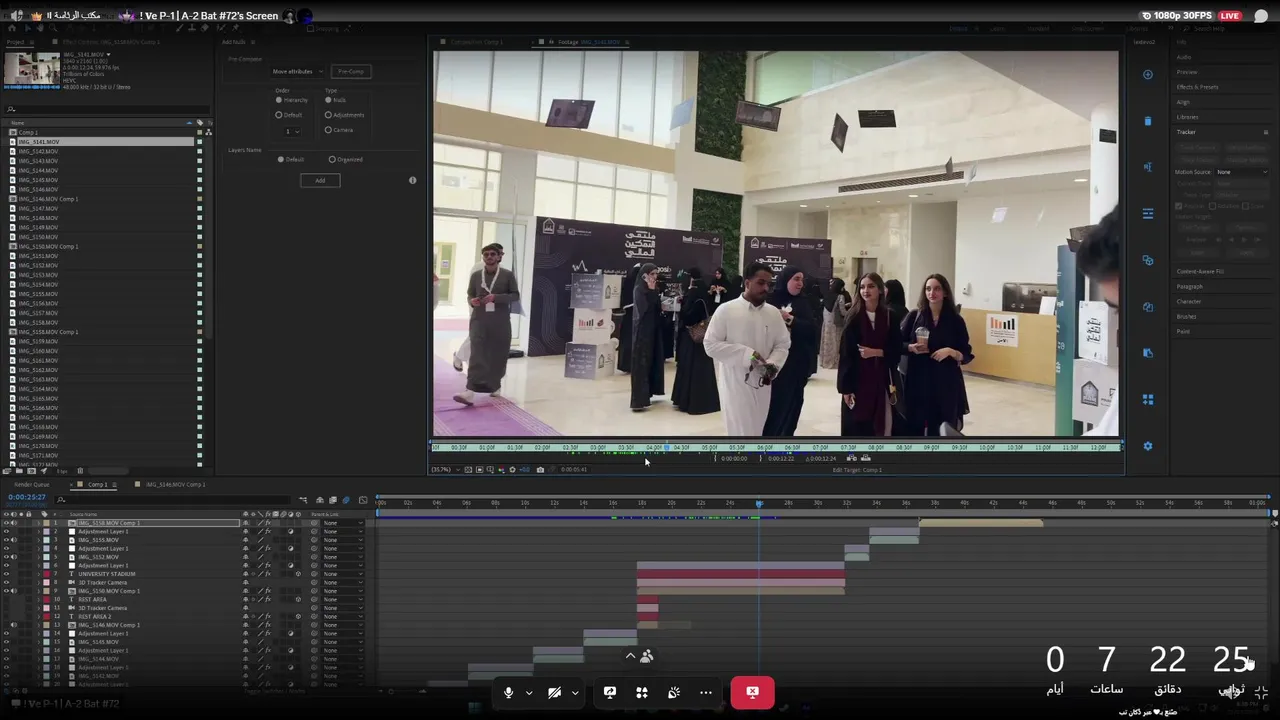Open the Parent dropdown for layer 1
This screenshot has height=720, width=1280.
(343, 523)
